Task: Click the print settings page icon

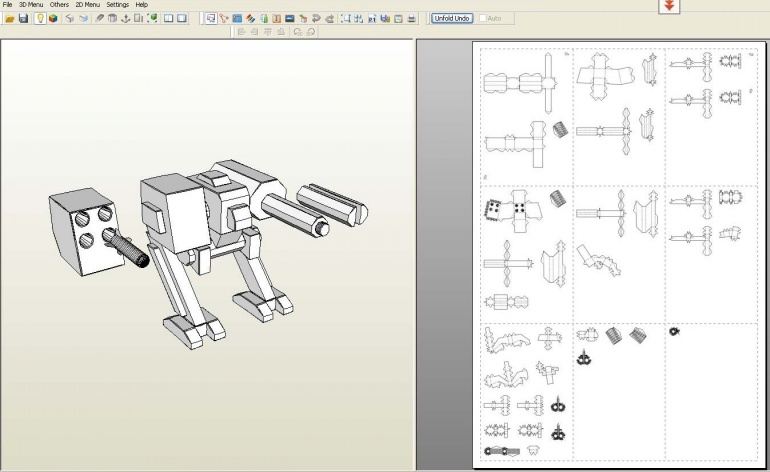Action: pos(398,19)
